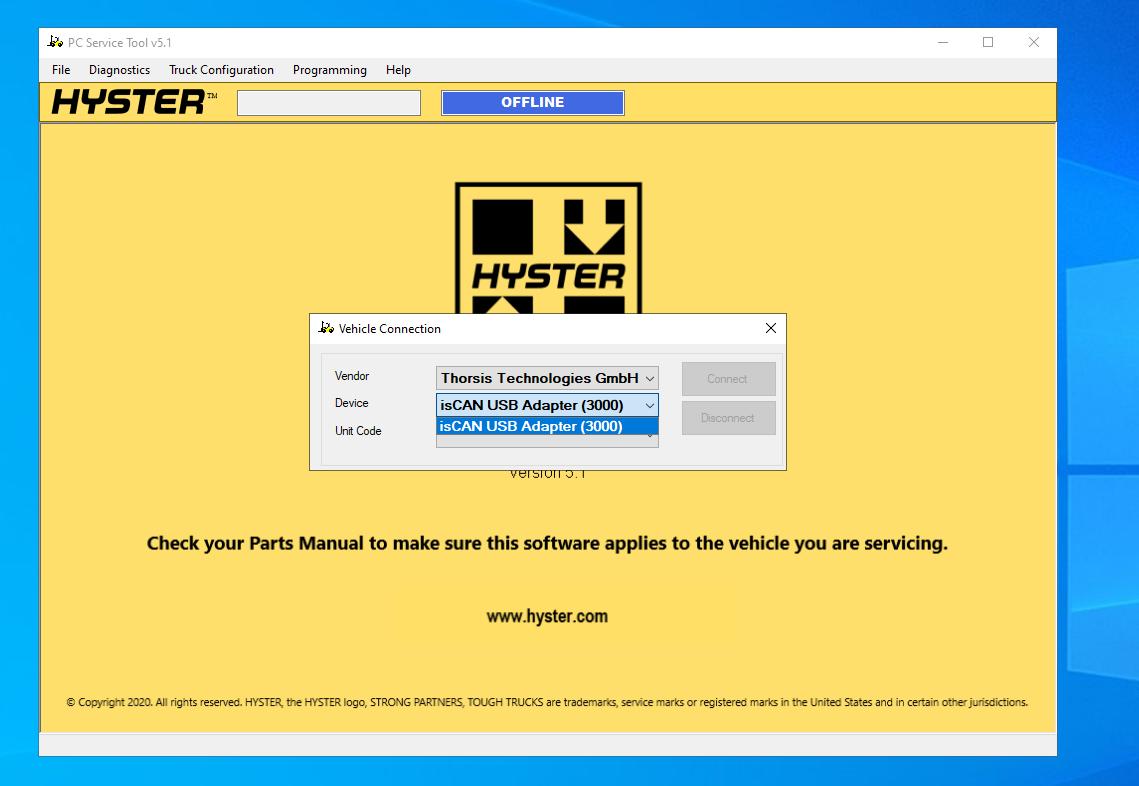1139x786 pixels.
Task: Click the Vehicle Connection dialog's forklift icon
Action: (x=325, y=328)
